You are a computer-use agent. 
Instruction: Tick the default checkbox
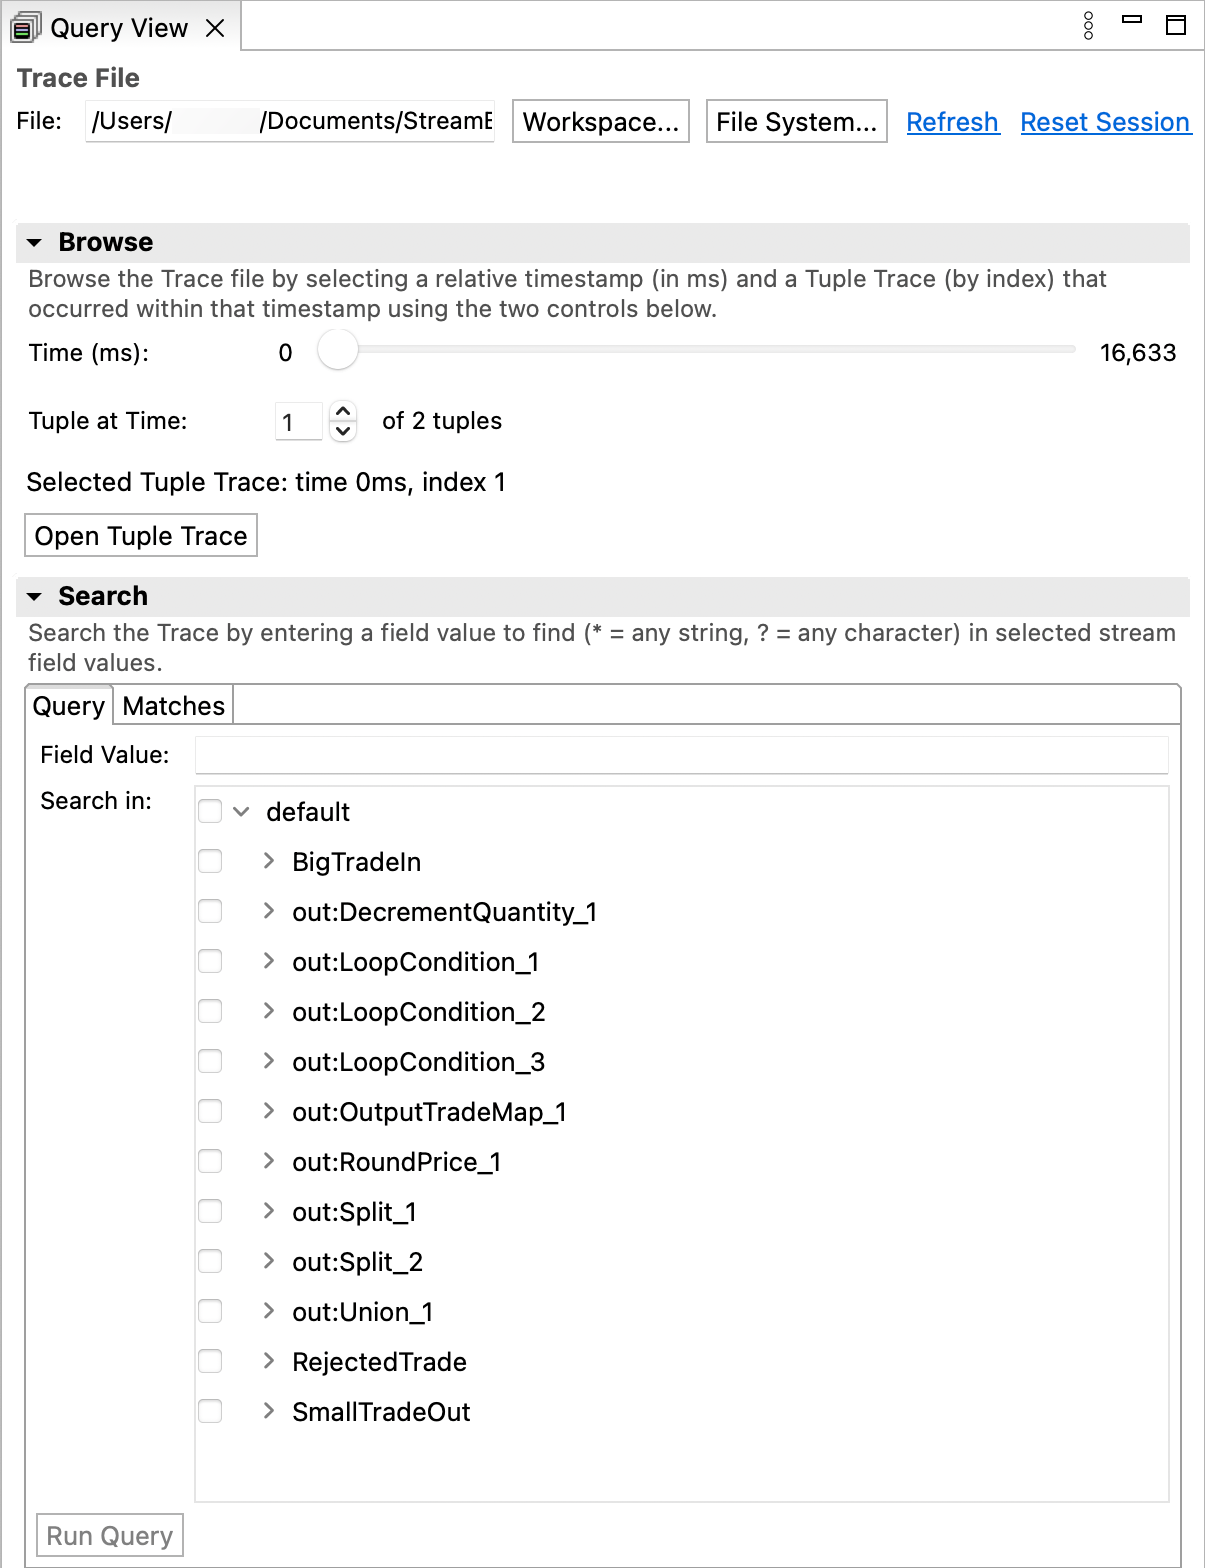coord(210,811)
